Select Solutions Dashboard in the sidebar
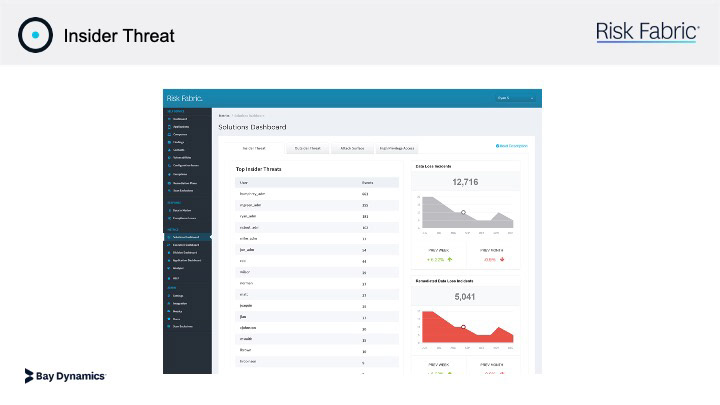The image size is (720, 405). pos(187,237)
